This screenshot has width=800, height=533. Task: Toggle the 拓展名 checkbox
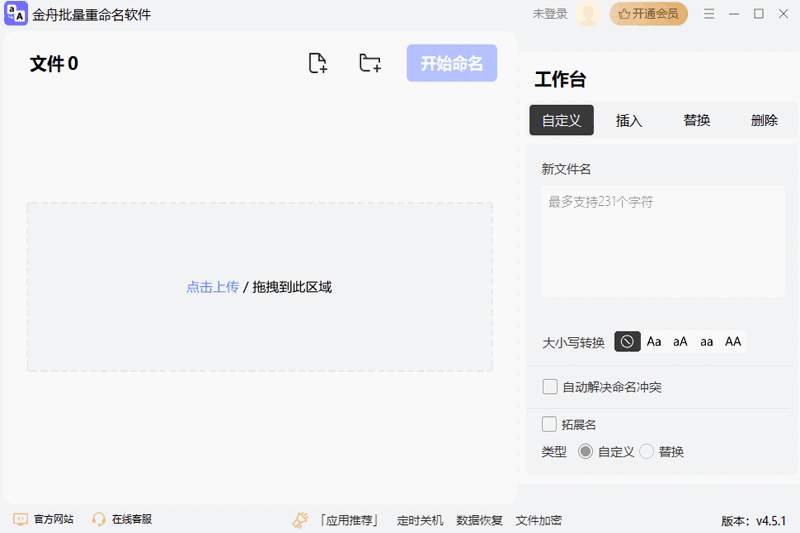(x=550, y=424)
